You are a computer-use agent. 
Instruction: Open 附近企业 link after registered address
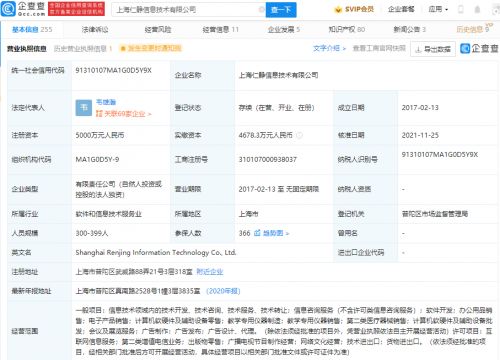pyautogui.click(x=210, y=272)
